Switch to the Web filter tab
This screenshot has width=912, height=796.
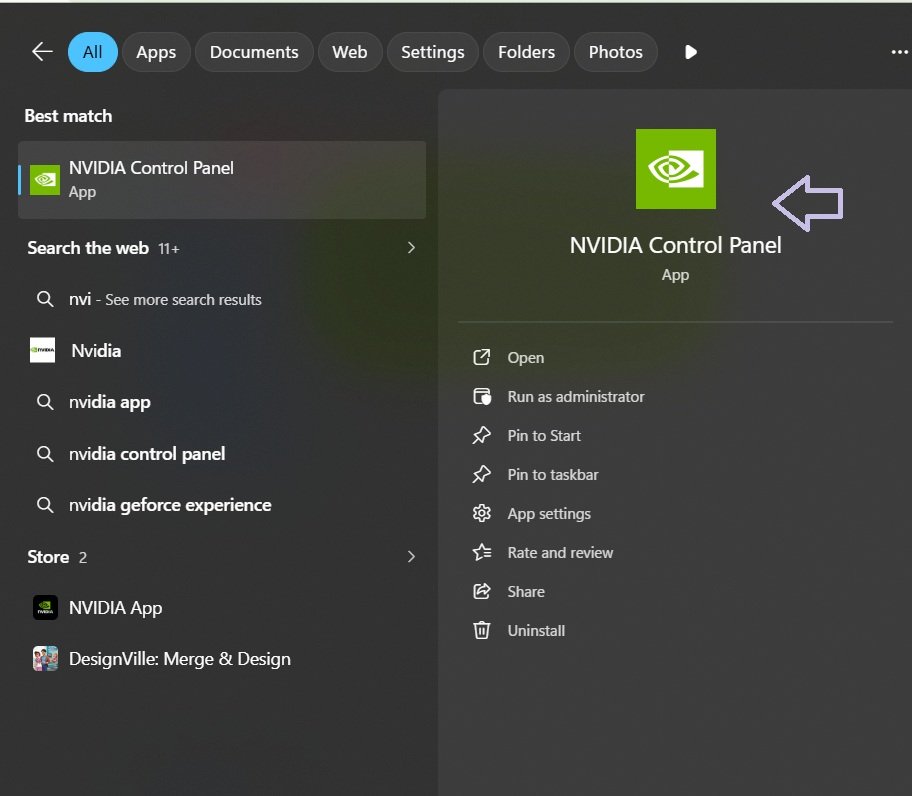350,52
